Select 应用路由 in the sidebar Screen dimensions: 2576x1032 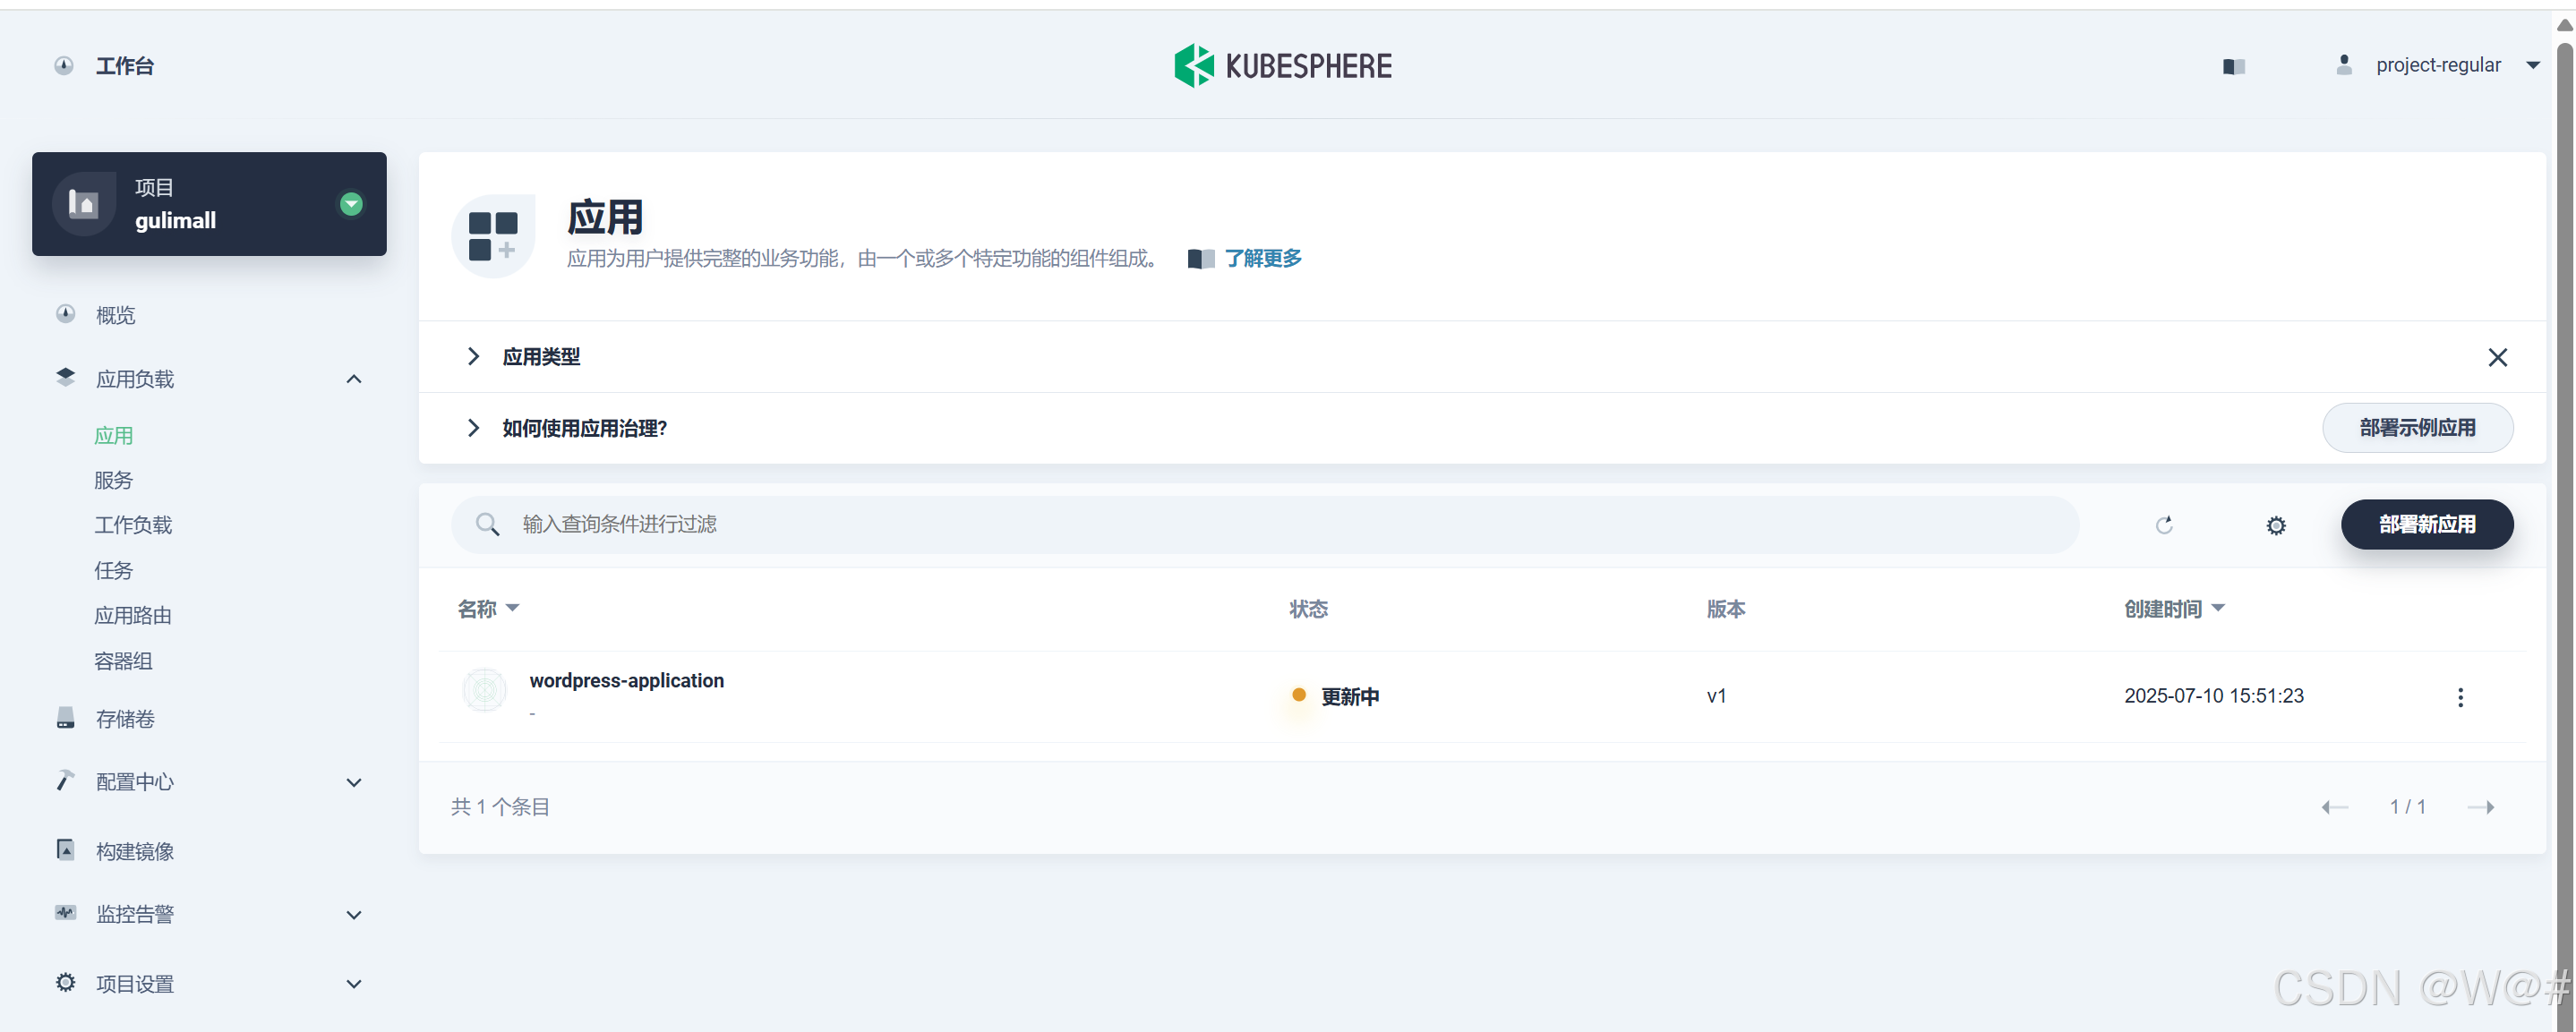click(x=133, y=615)
